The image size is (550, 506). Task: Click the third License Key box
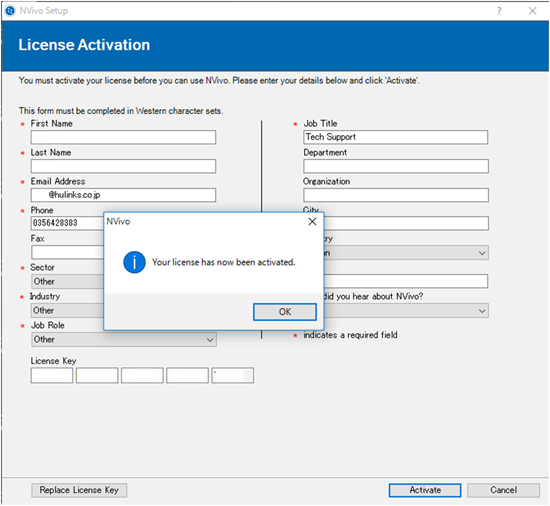pyautogui.click(x=142, y=375)
